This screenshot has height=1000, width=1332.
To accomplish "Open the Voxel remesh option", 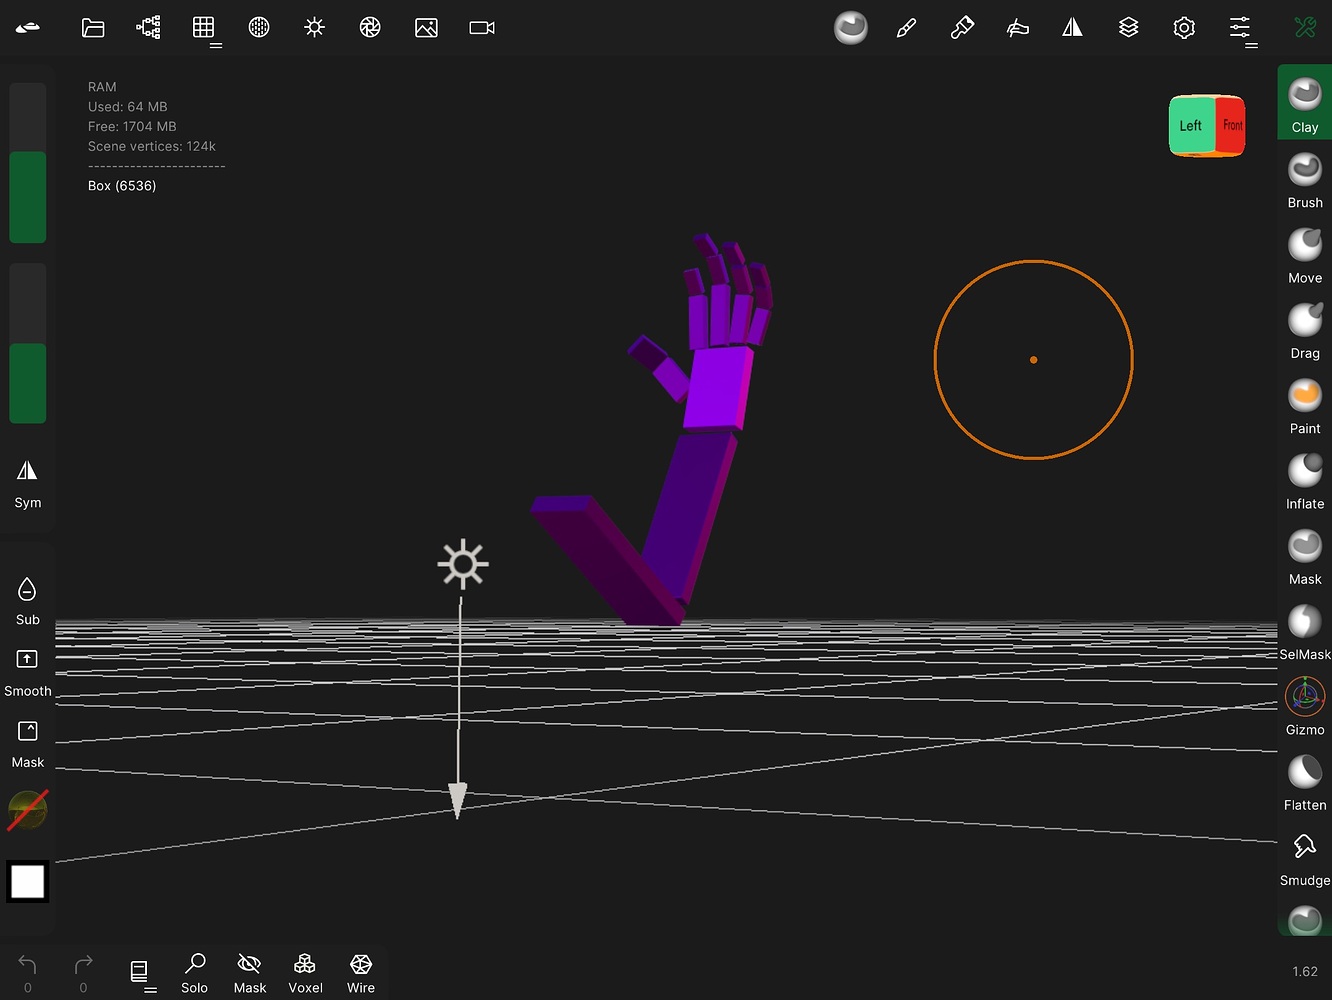I will pos(305,973).
